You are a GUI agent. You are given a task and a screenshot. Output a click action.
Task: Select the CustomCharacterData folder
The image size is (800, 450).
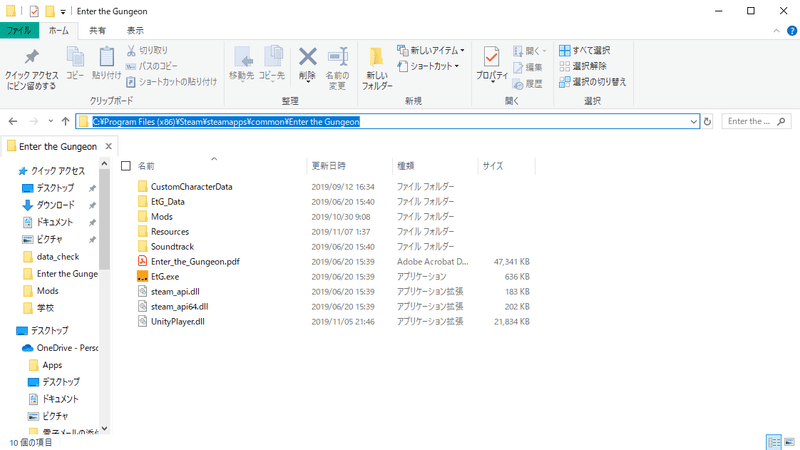185,187
